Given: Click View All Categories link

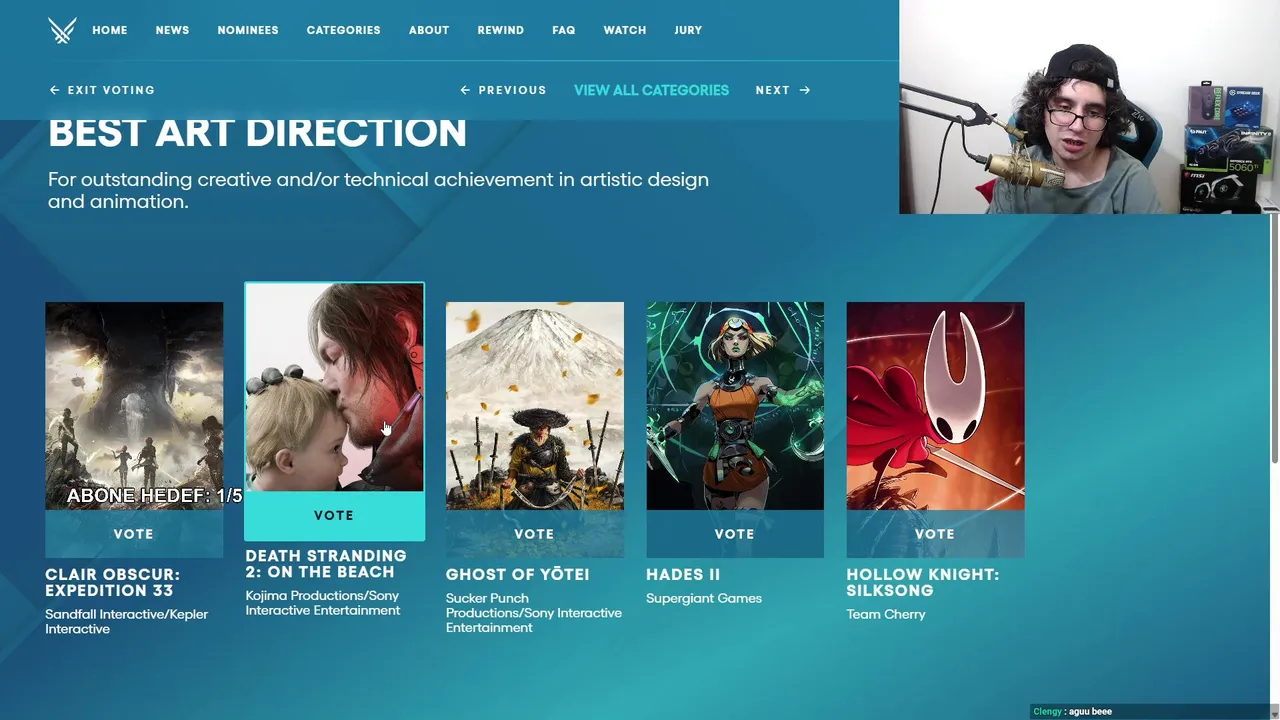Looking at the screenshot, I should [x=651, y=90].
